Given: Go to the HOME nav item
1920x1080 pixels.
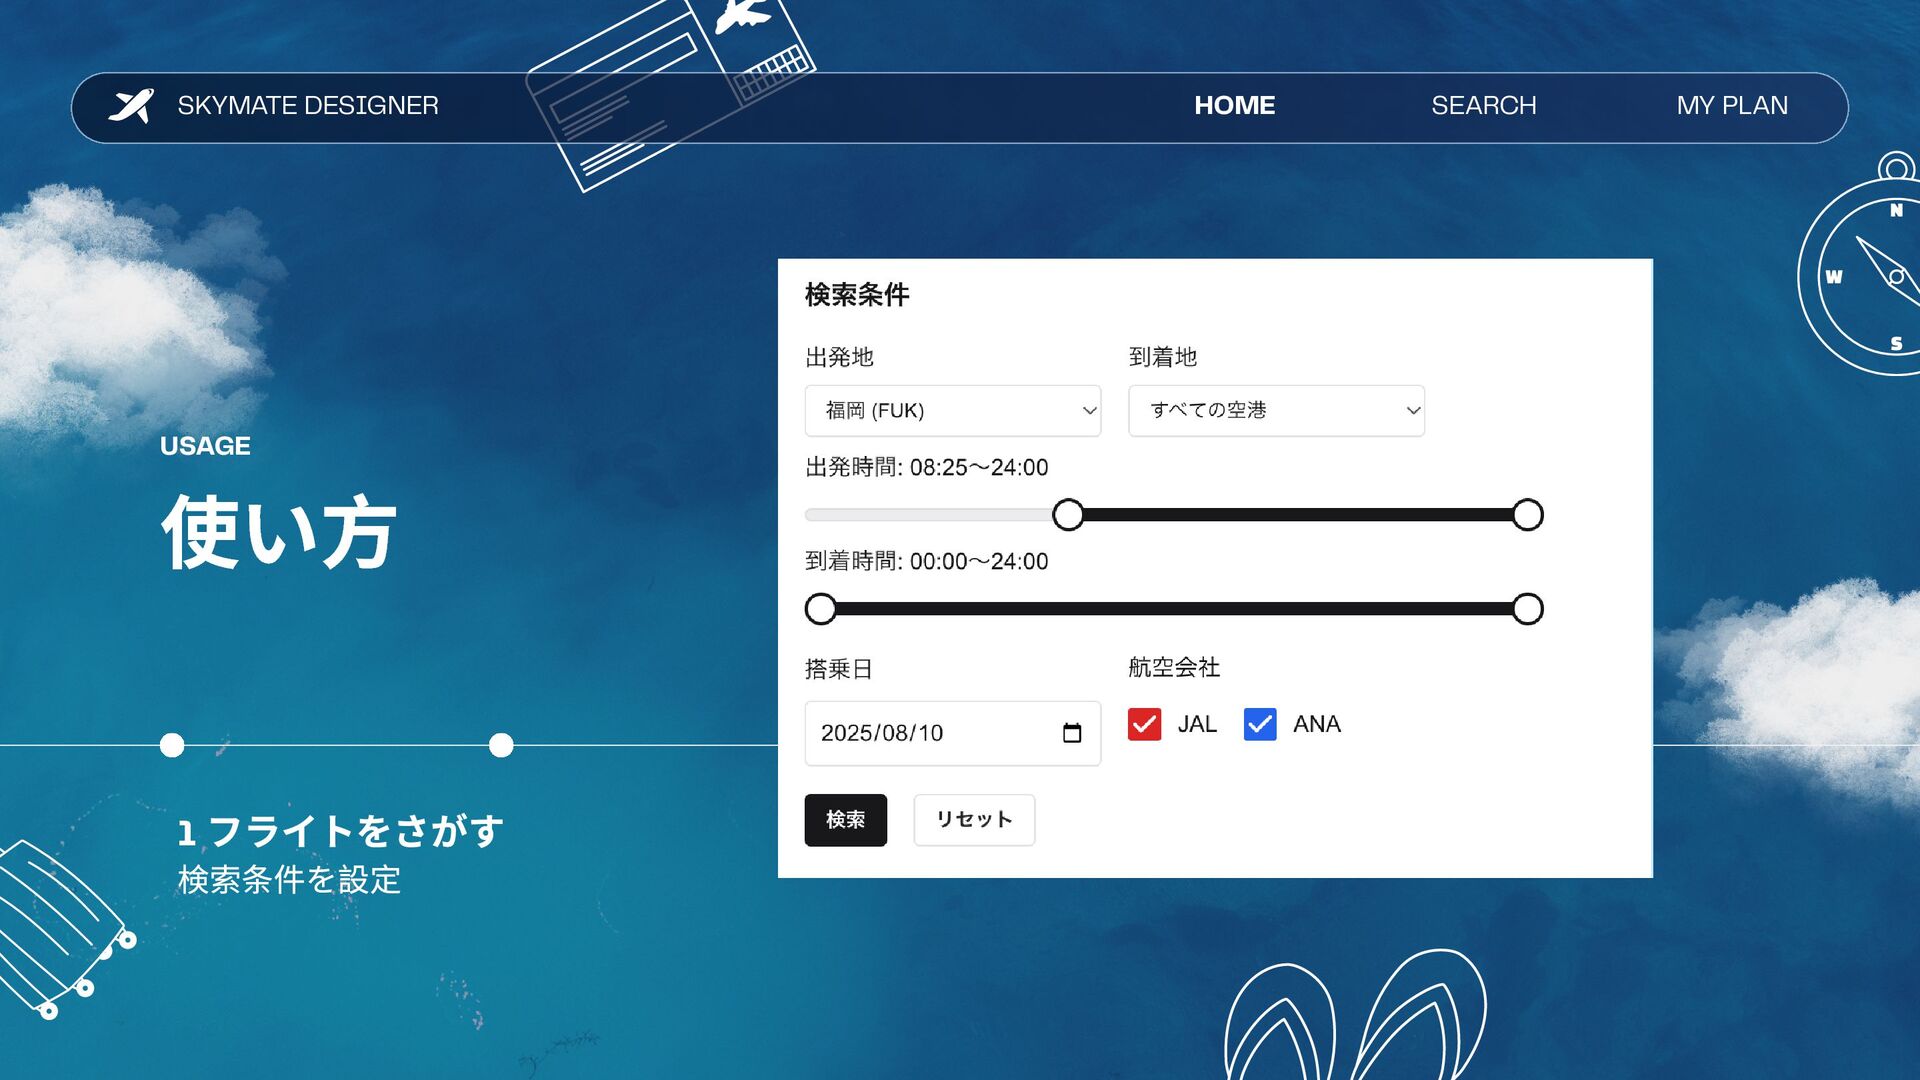Looking at the screenshot, I should (x=1235, y=105).
